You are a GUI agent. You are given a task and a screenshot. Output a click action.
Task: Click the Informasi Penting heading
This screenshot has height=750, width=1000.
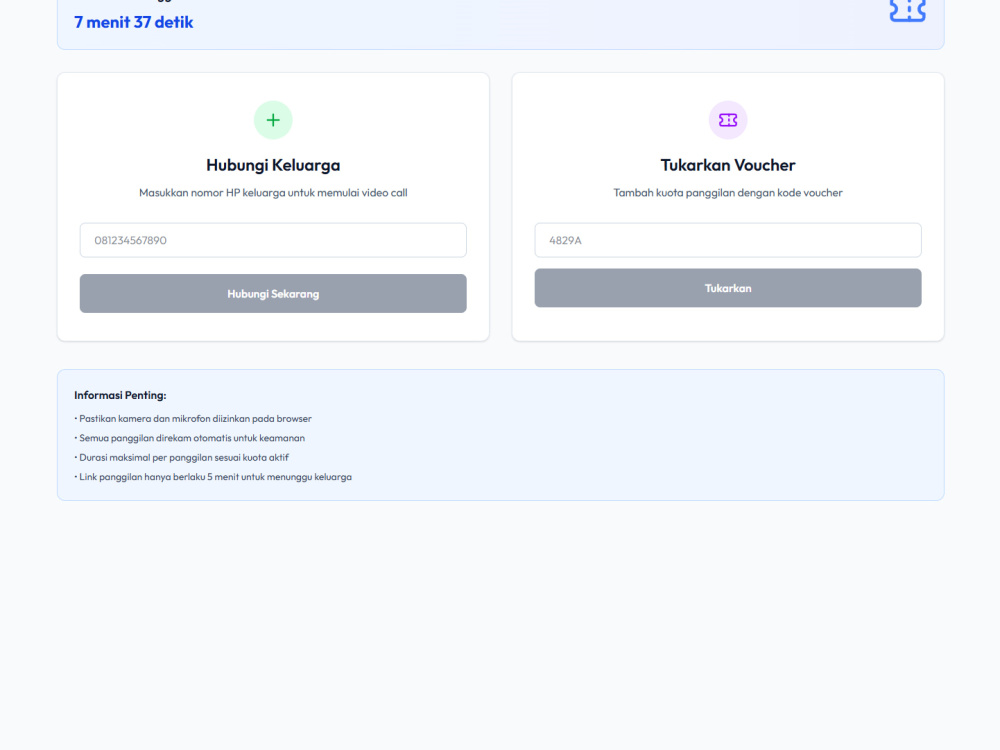pos(120,395)
